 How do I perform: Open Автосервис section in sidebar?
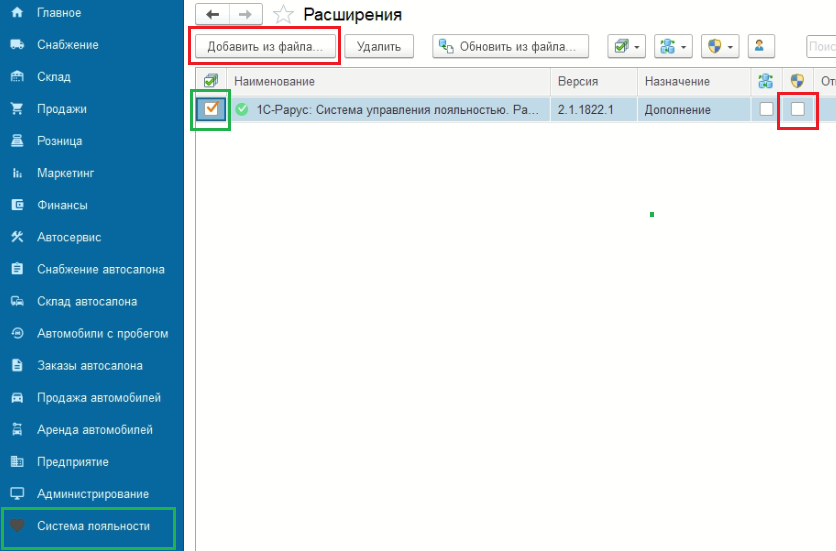pos(68,237)
